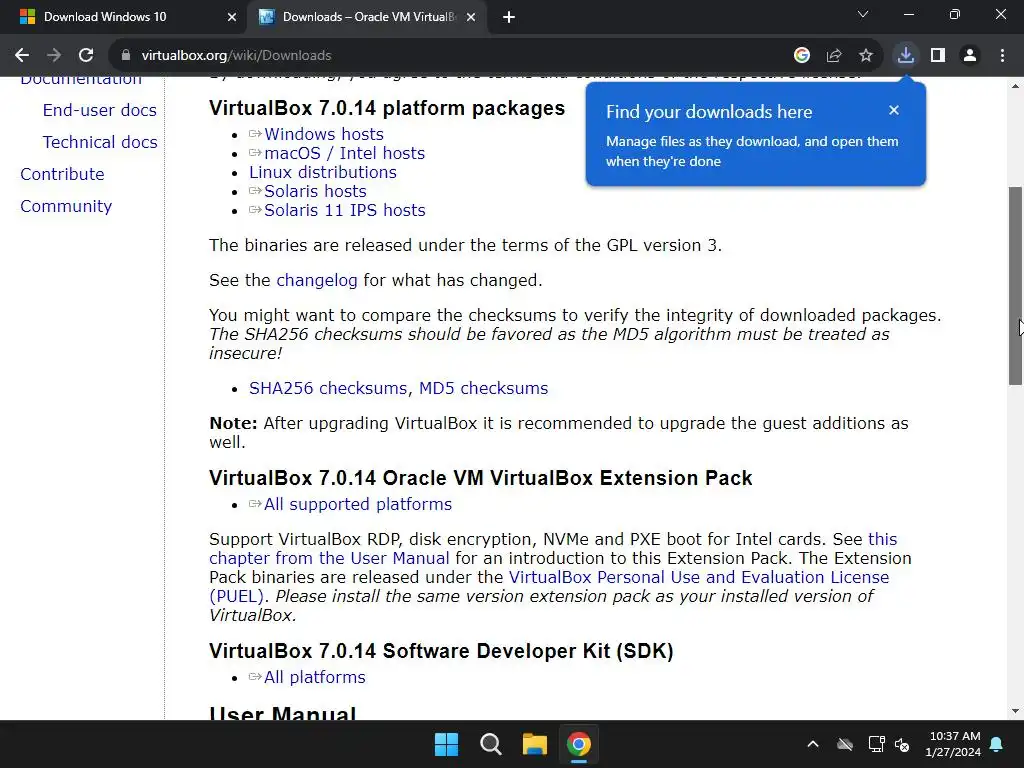
Task: Open Linux distributions link
Action: [323, 172]
